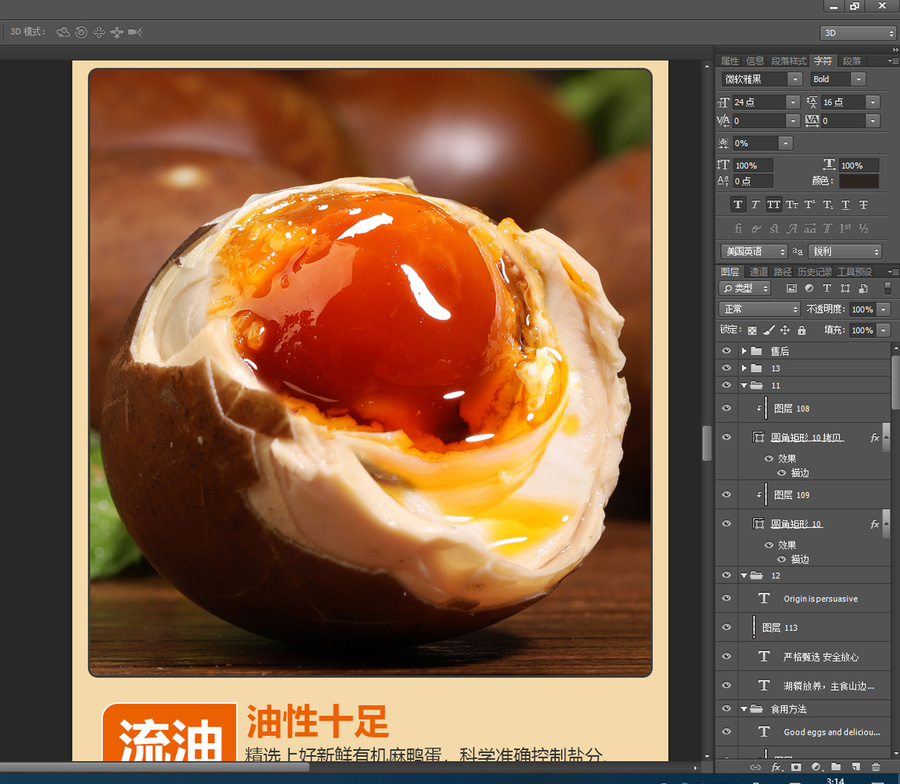900x784 pixels.
Task: Hide the 售后 group layer
Action: pos(726,351)
